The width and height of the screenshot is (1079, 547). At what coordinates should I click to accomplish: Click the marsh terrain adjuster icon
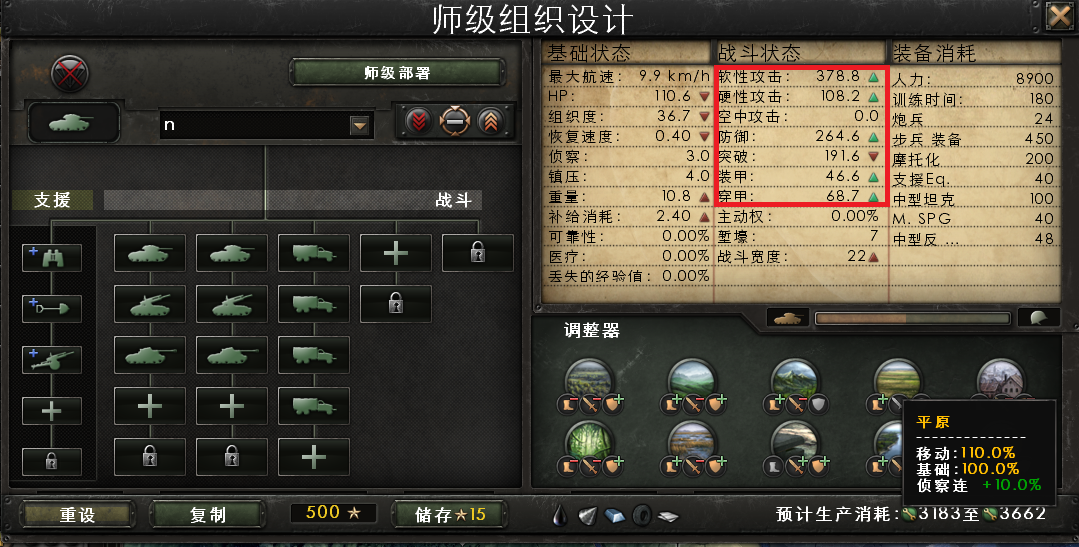tap(692, 441)
